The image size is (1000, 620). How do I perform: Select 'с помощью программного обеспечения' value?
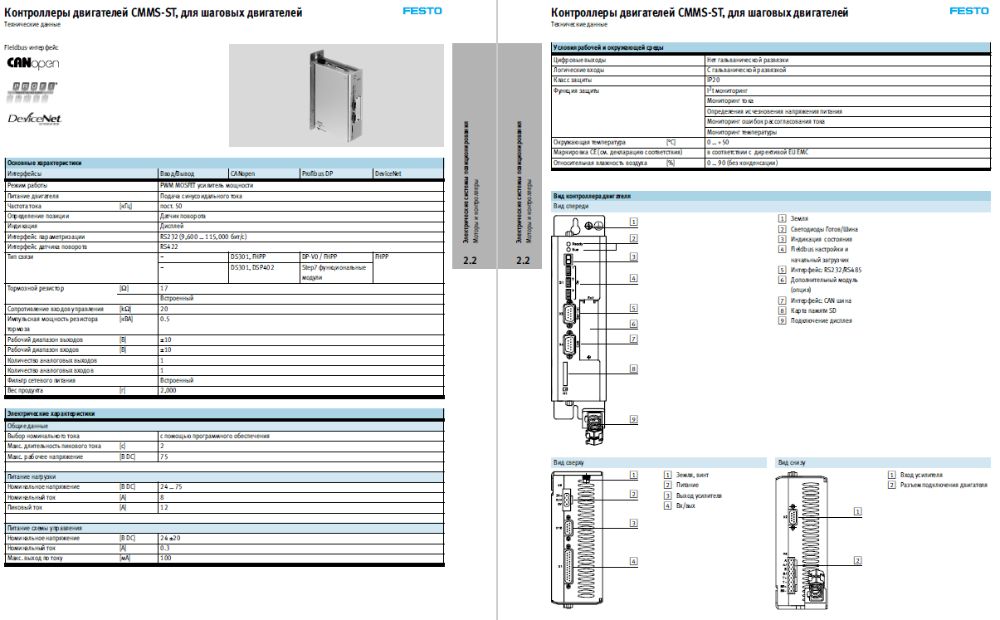pos(215,436)
